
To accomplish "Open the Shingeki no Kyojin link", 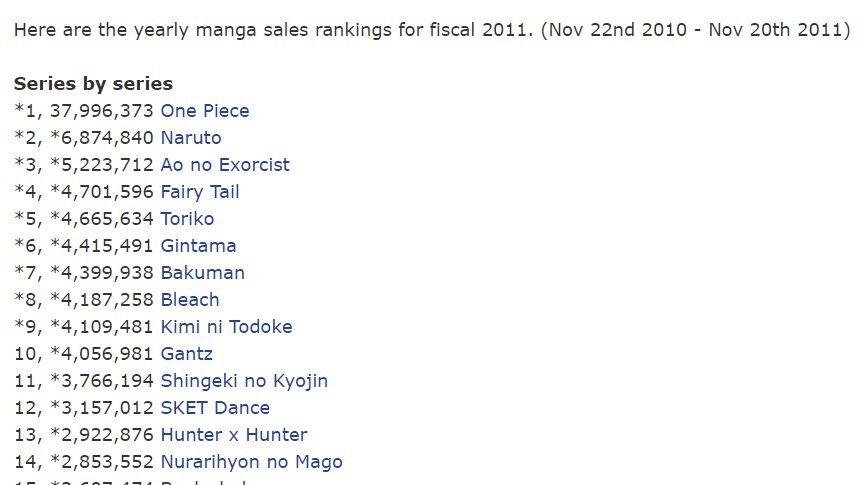I will [243, 381].
